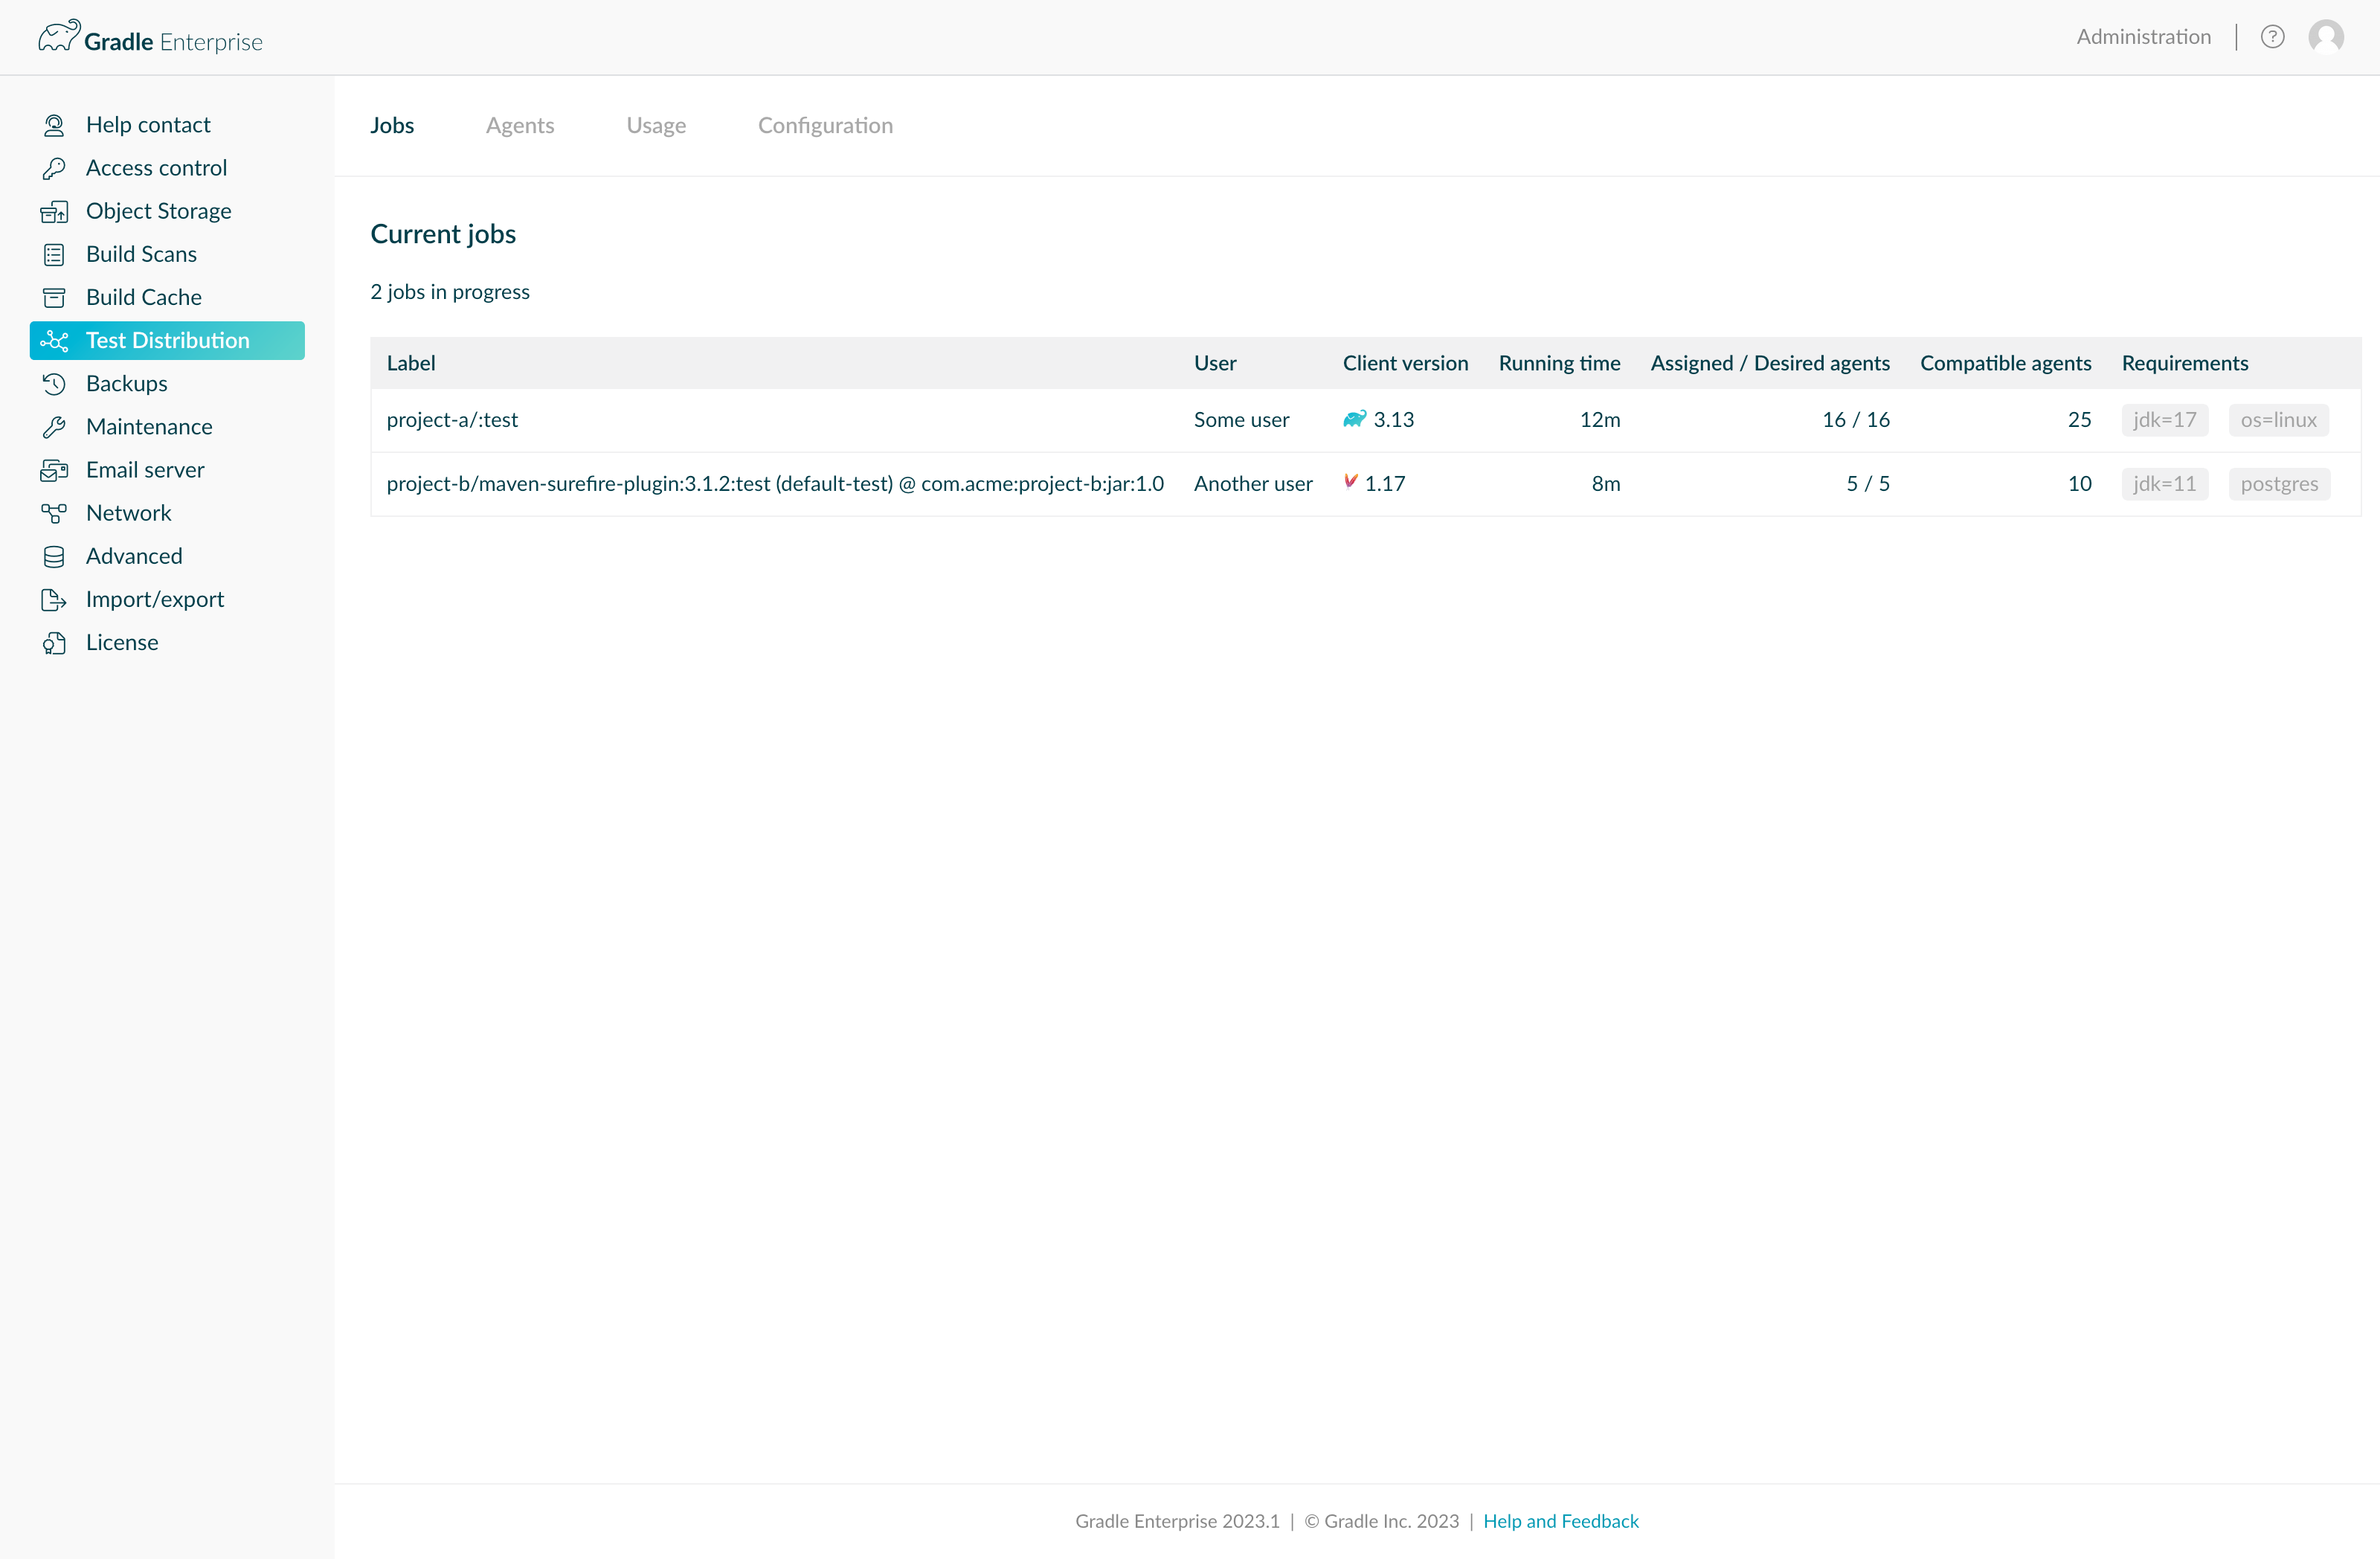
Task: Select the project-a/:test job row
Action: [452, 420]
